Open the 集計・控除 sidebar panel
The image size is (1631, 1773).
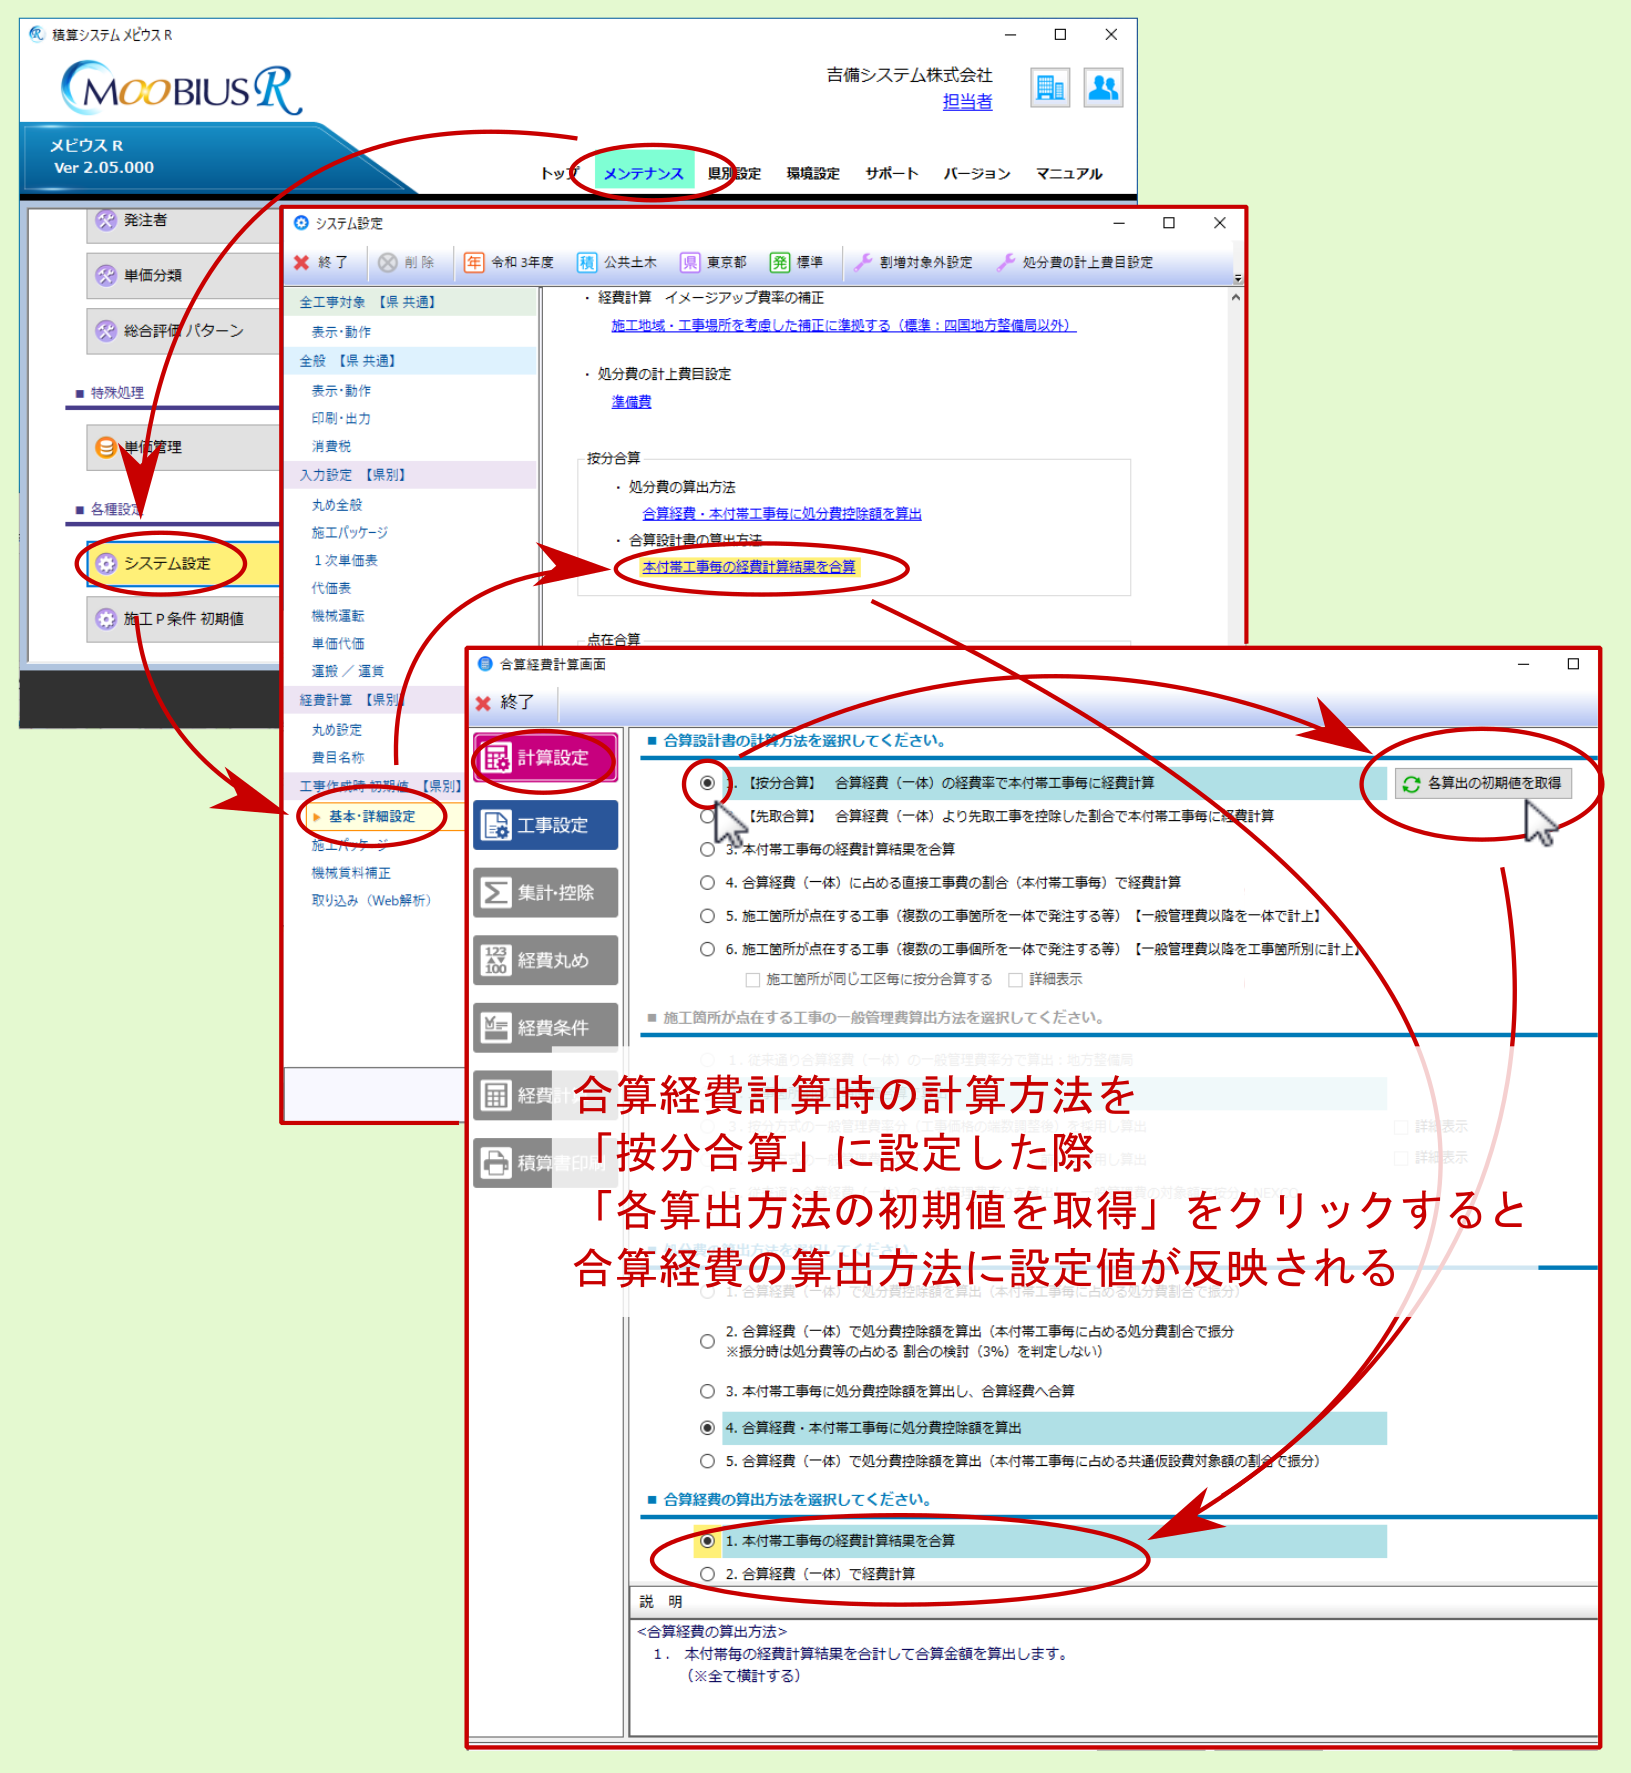click(545, 892)
